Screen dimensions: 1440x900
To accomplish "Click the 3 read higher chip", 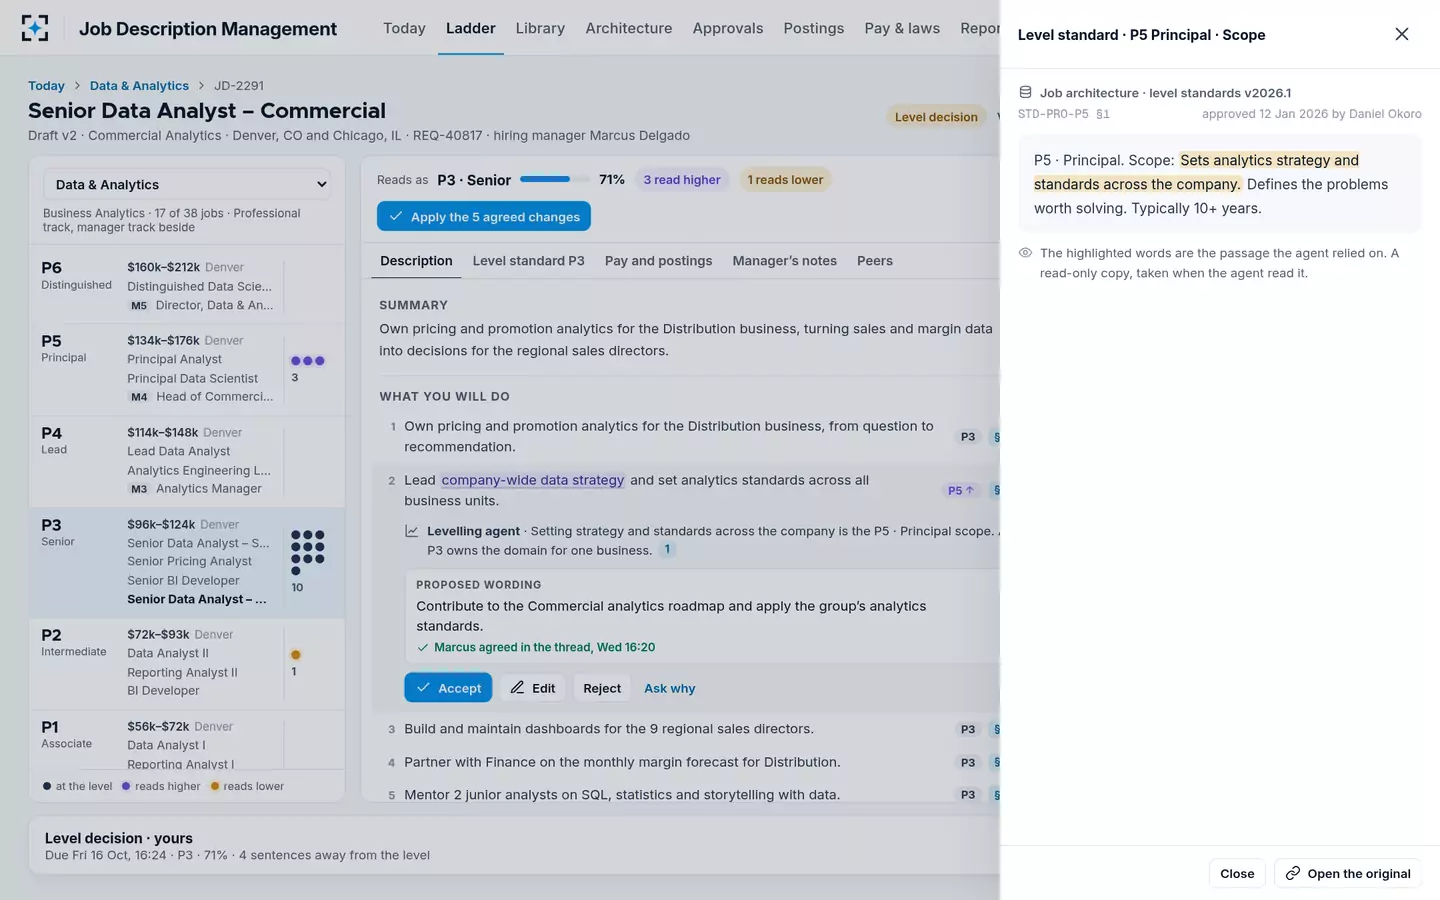I will coord(682,180).
